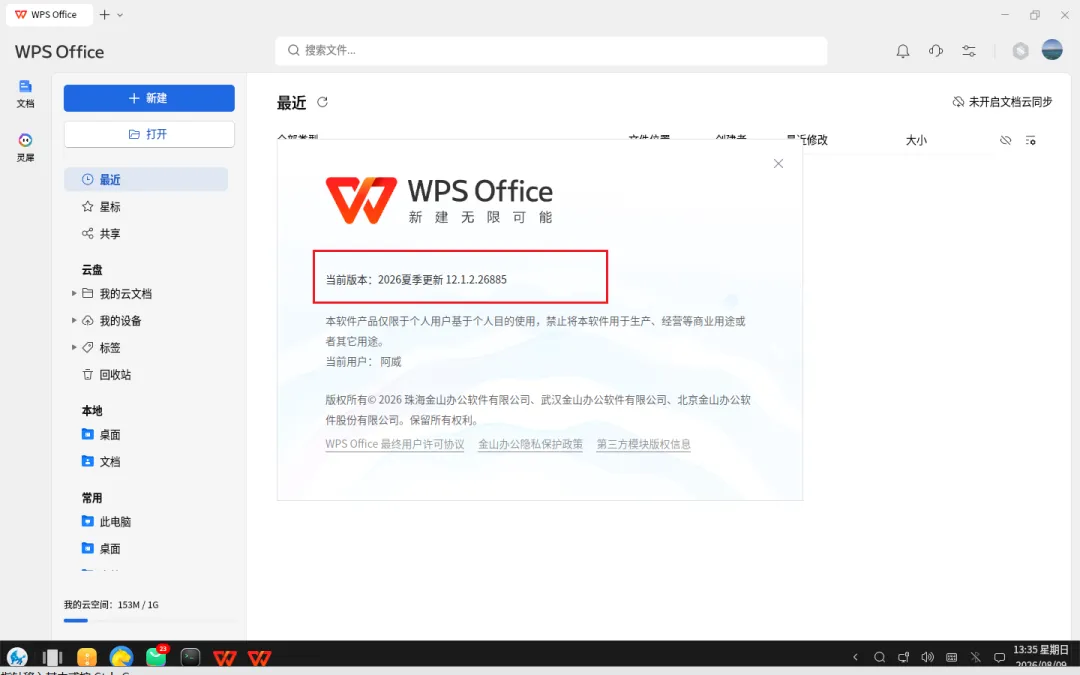
Task: Open the global settings sliders icon
Action: (968, 50)
